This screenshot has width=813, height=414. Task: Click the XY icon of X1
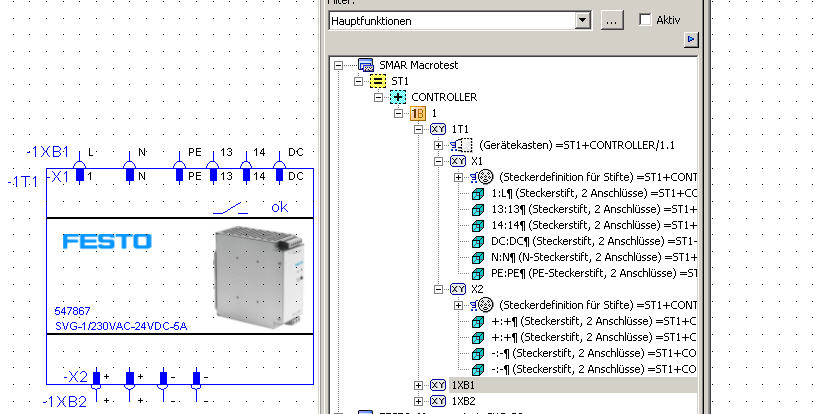458,161
